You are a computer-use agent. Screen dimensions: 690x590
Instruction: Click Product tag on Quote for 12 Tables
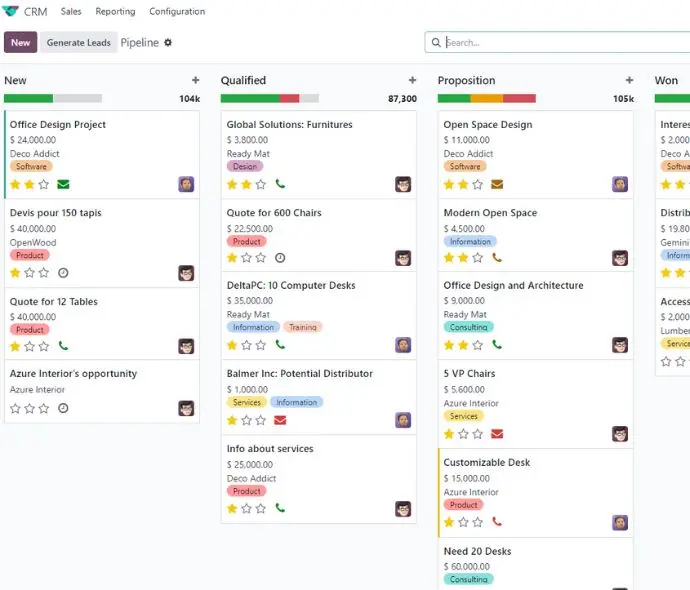[30, 330]
